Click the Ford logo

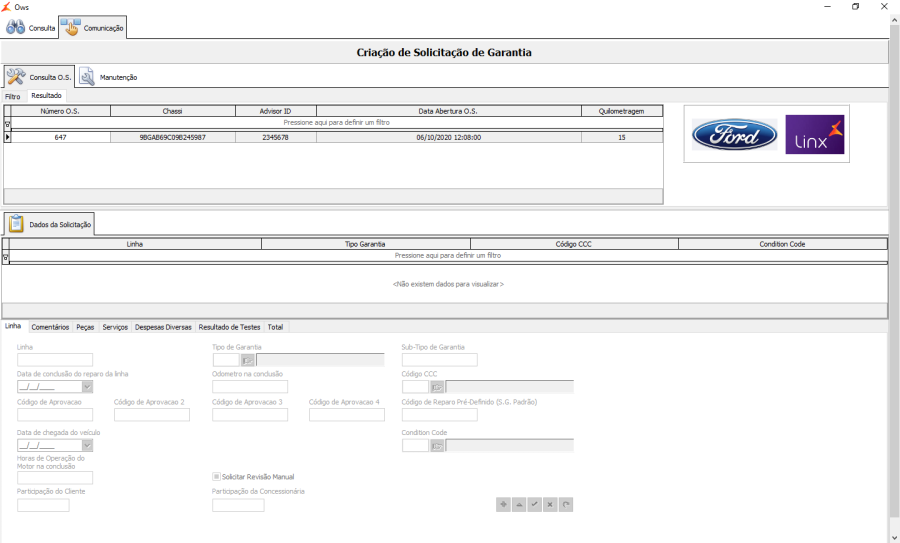click(734, 134)
